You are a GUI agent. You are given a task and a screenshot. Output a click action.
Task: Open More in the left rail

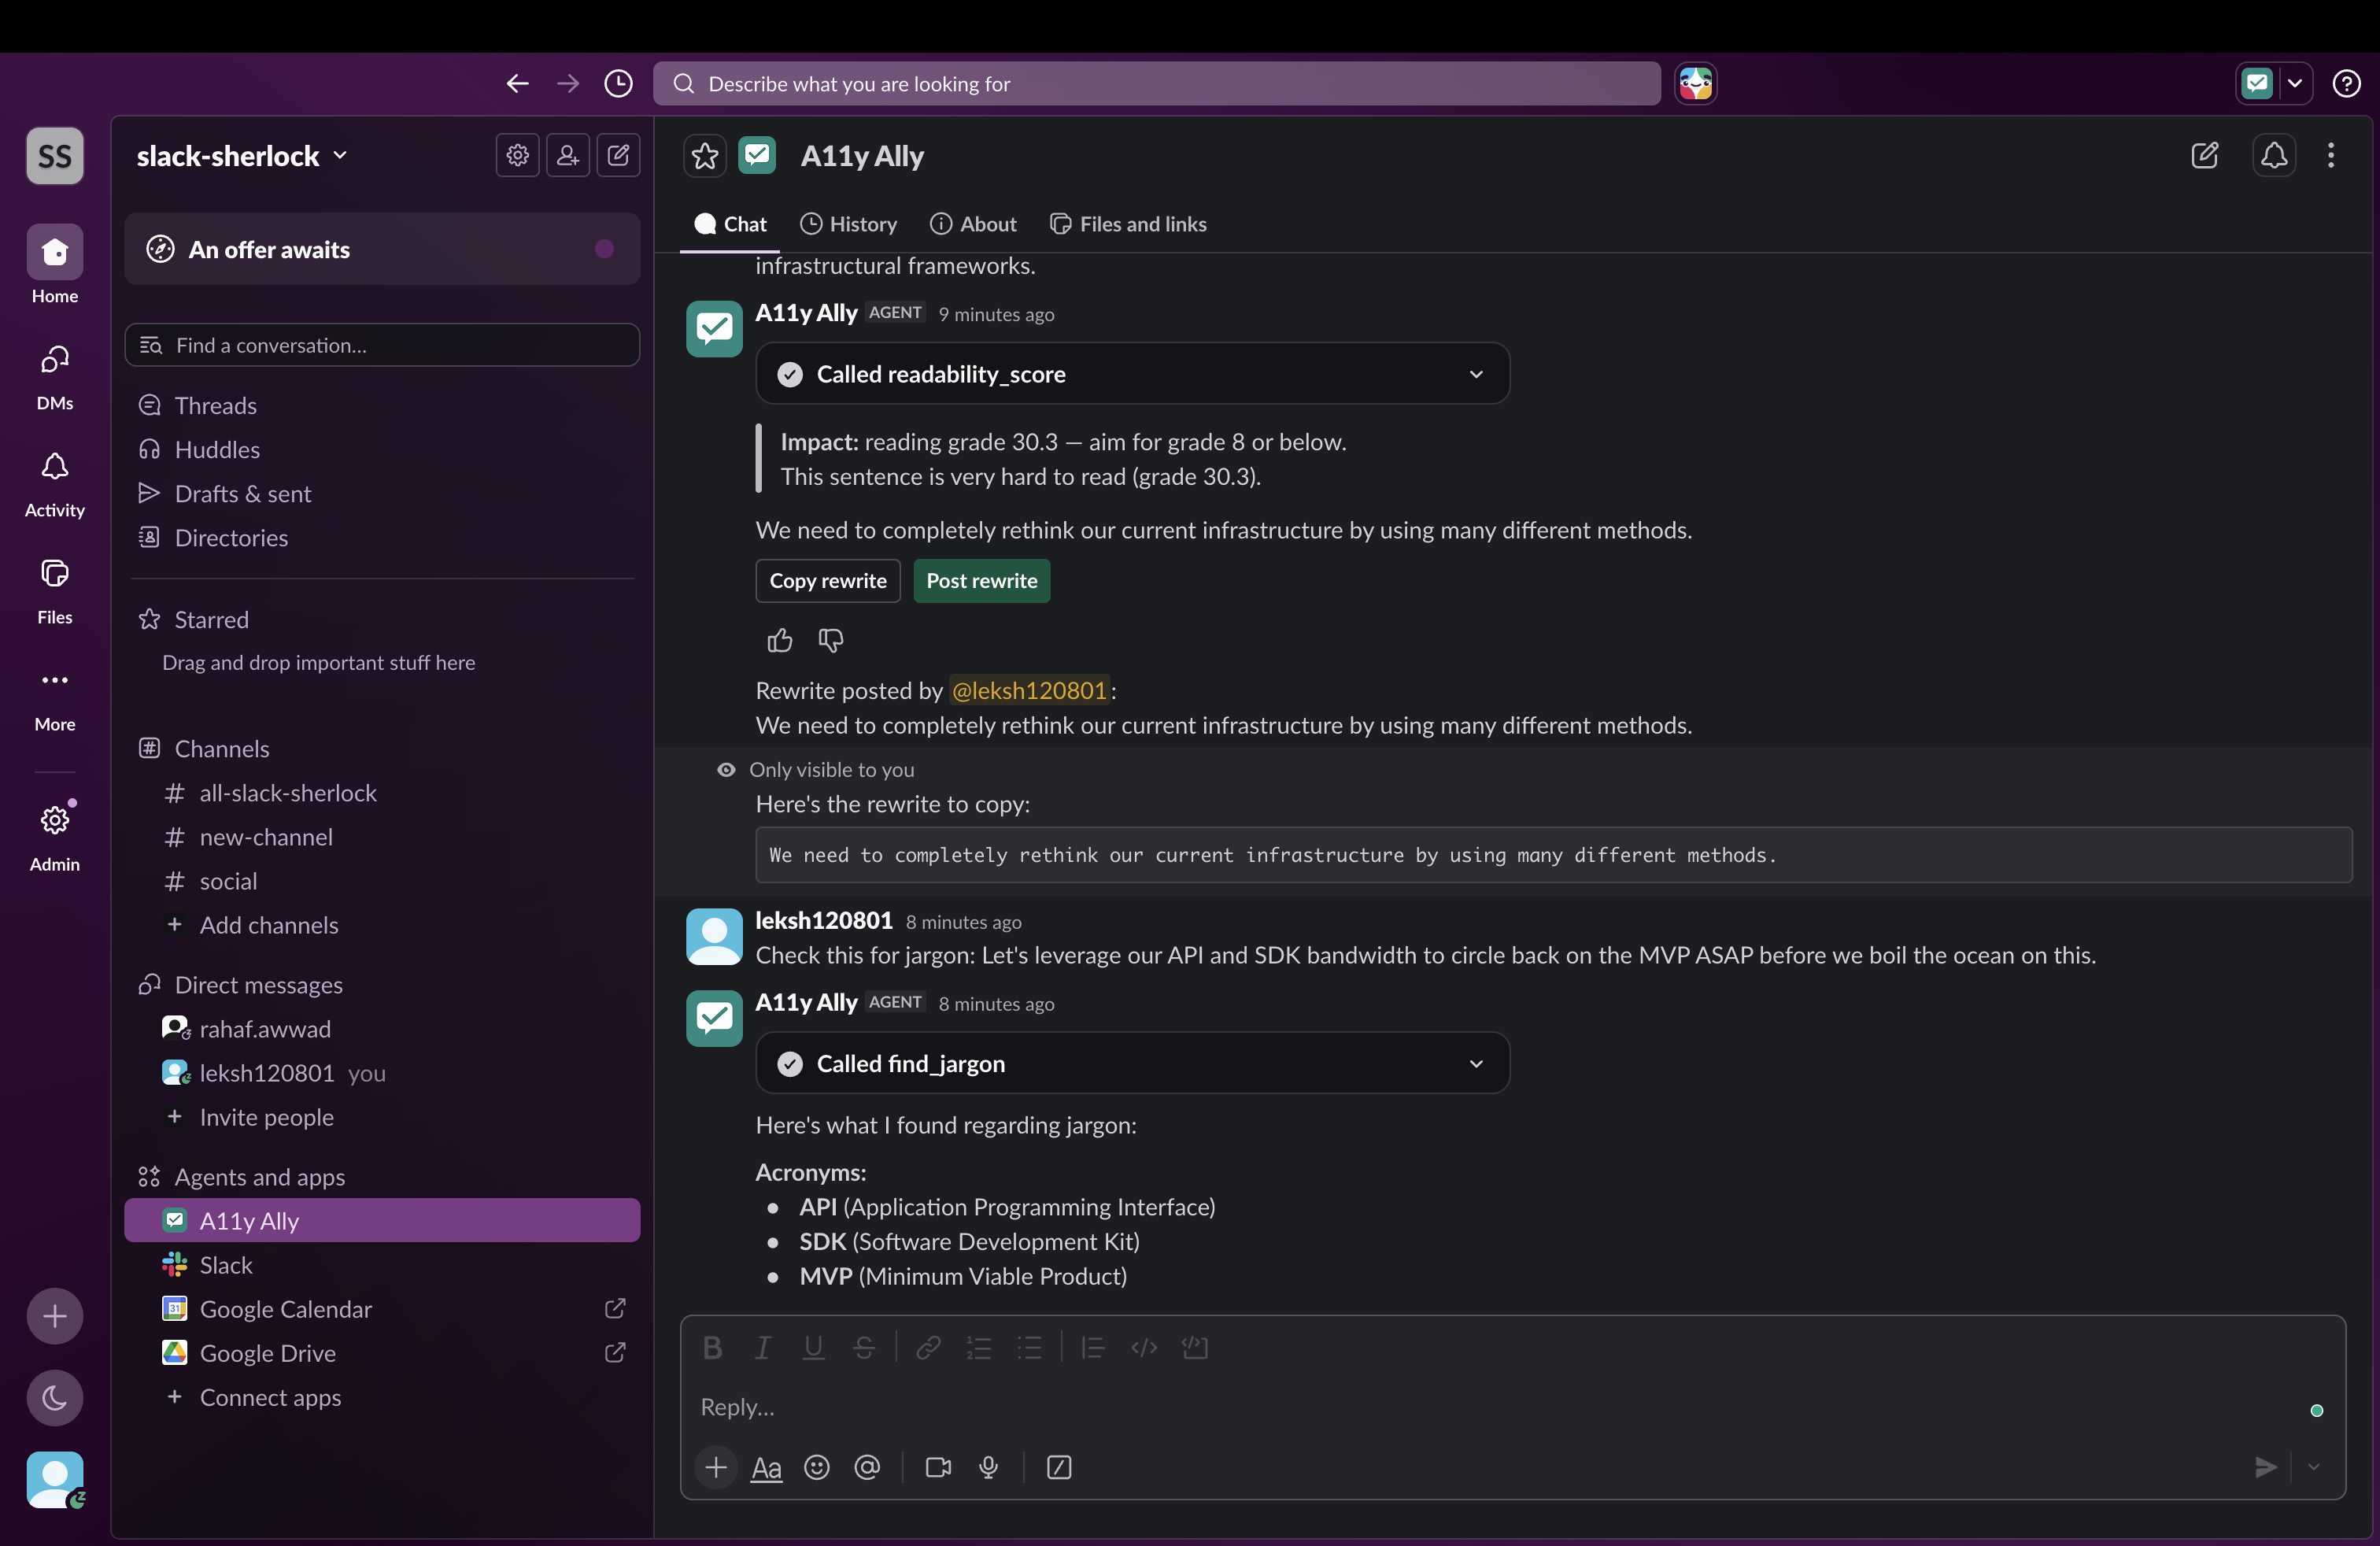pos(55,699)
